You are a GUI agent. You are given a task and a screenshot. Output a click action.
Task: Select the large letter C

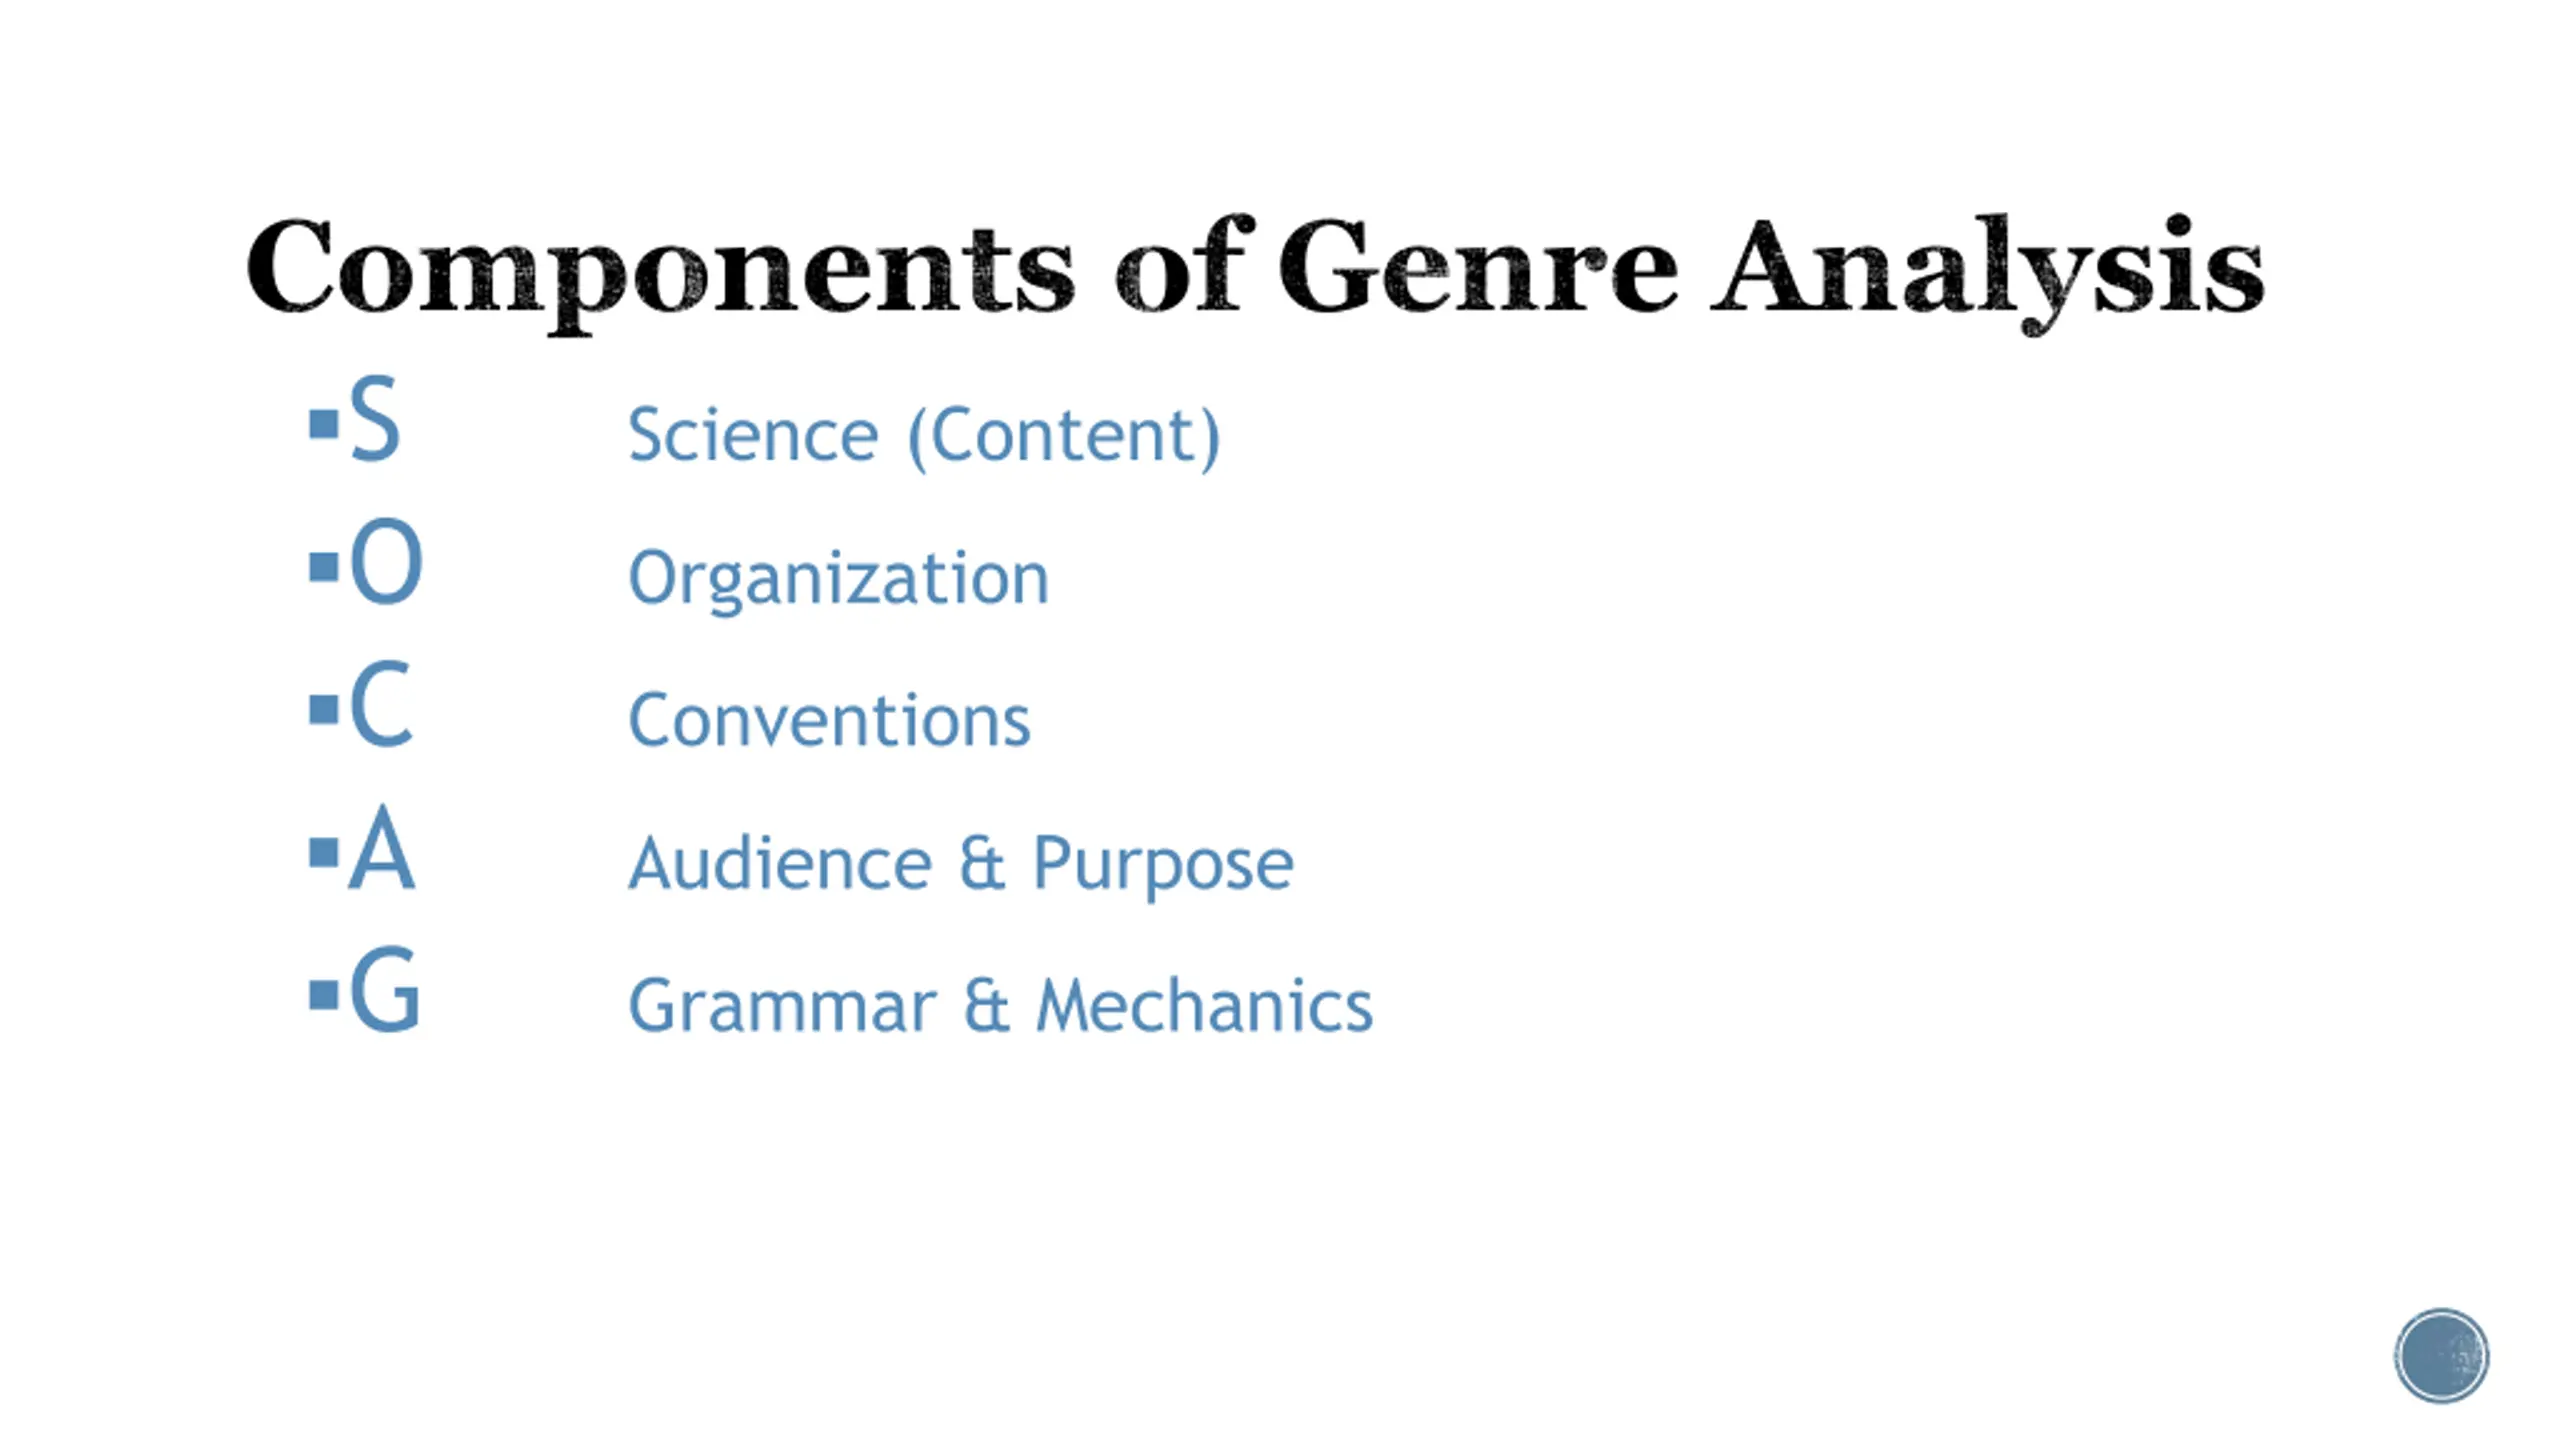point(381,705)
